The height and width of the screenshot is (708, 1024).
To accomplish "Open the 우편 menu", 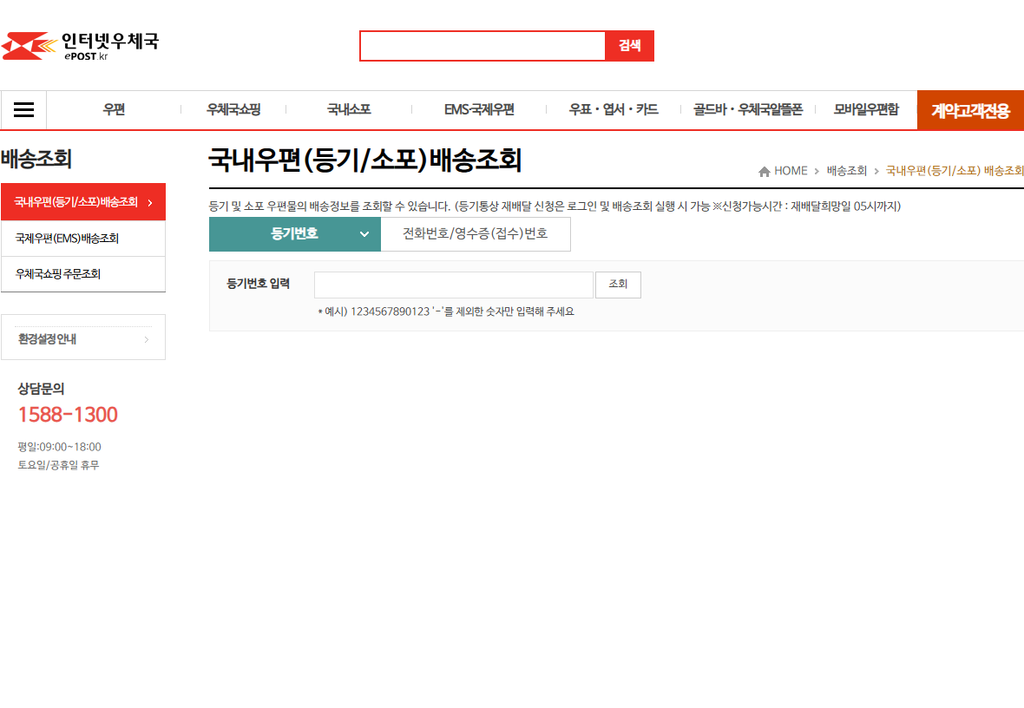I will [114, 110].
